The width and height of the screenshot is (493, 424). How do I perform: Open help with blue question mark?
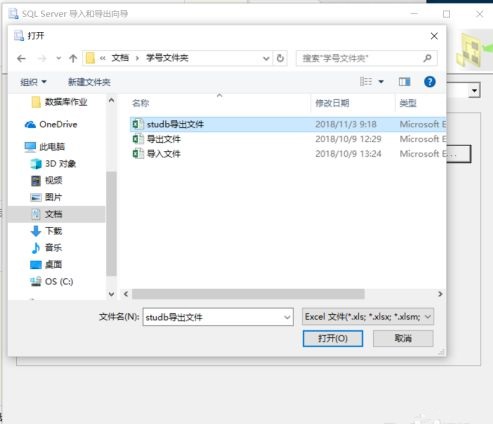pyautogui.click(x=430, y=82)
